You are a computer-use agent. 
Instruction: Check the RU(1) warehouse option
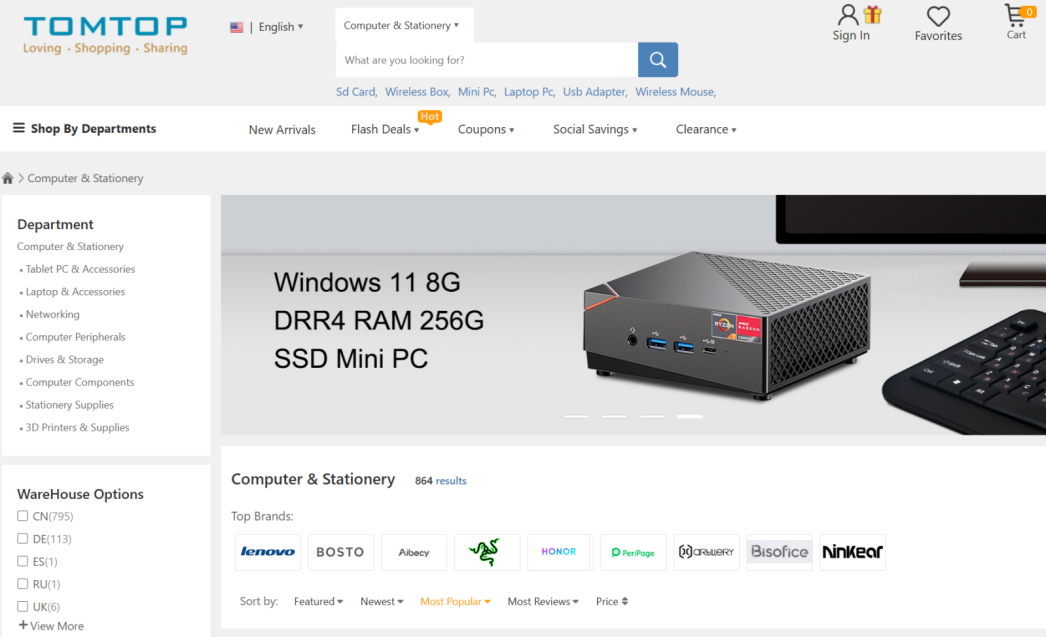[23, 584]
